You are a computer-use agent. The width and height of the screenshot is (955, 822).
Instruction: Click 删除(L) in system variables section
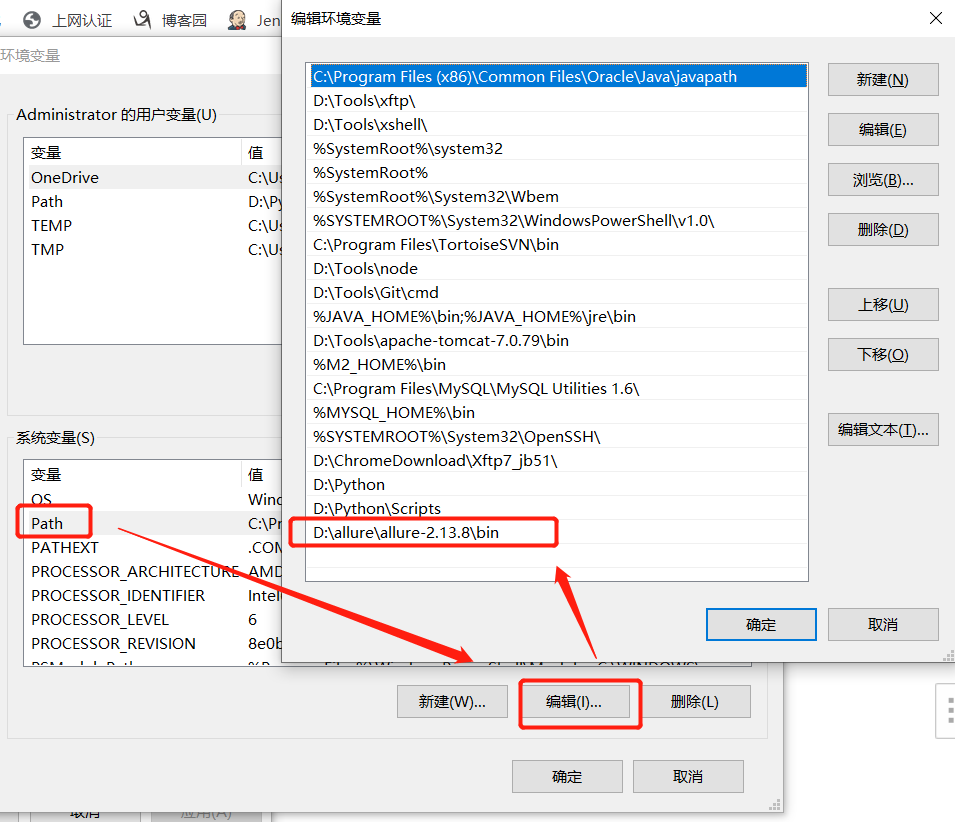(x=695, y=701)
